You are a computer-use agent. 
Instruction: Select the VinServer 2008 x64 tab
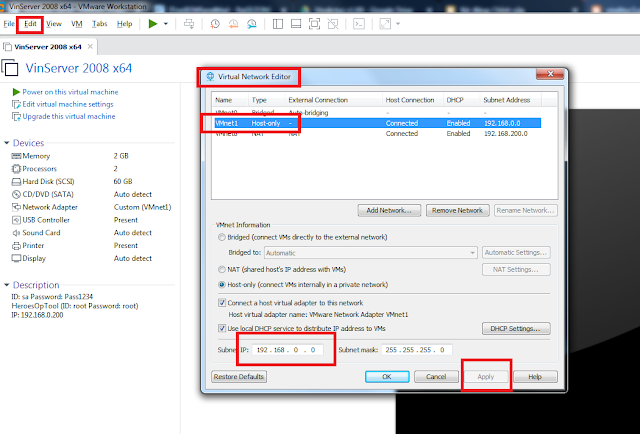click(48, 47)
